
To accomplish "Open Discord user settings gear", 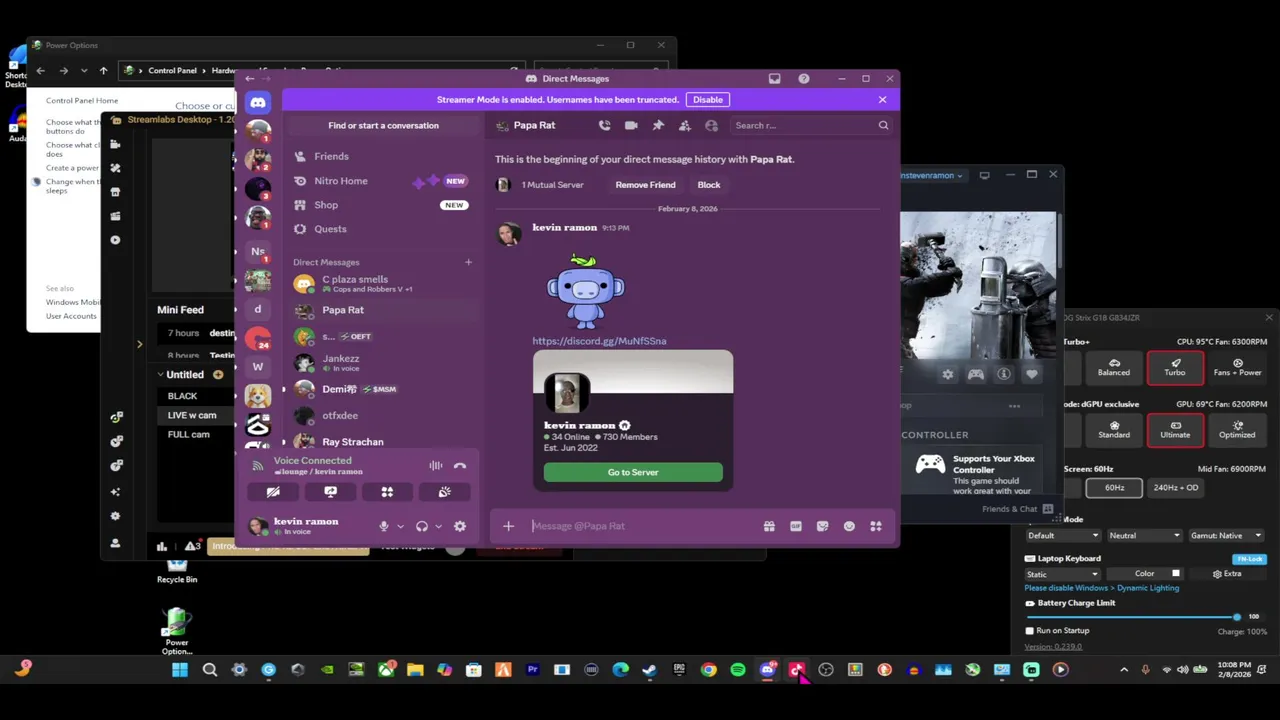I will (460, 526).
